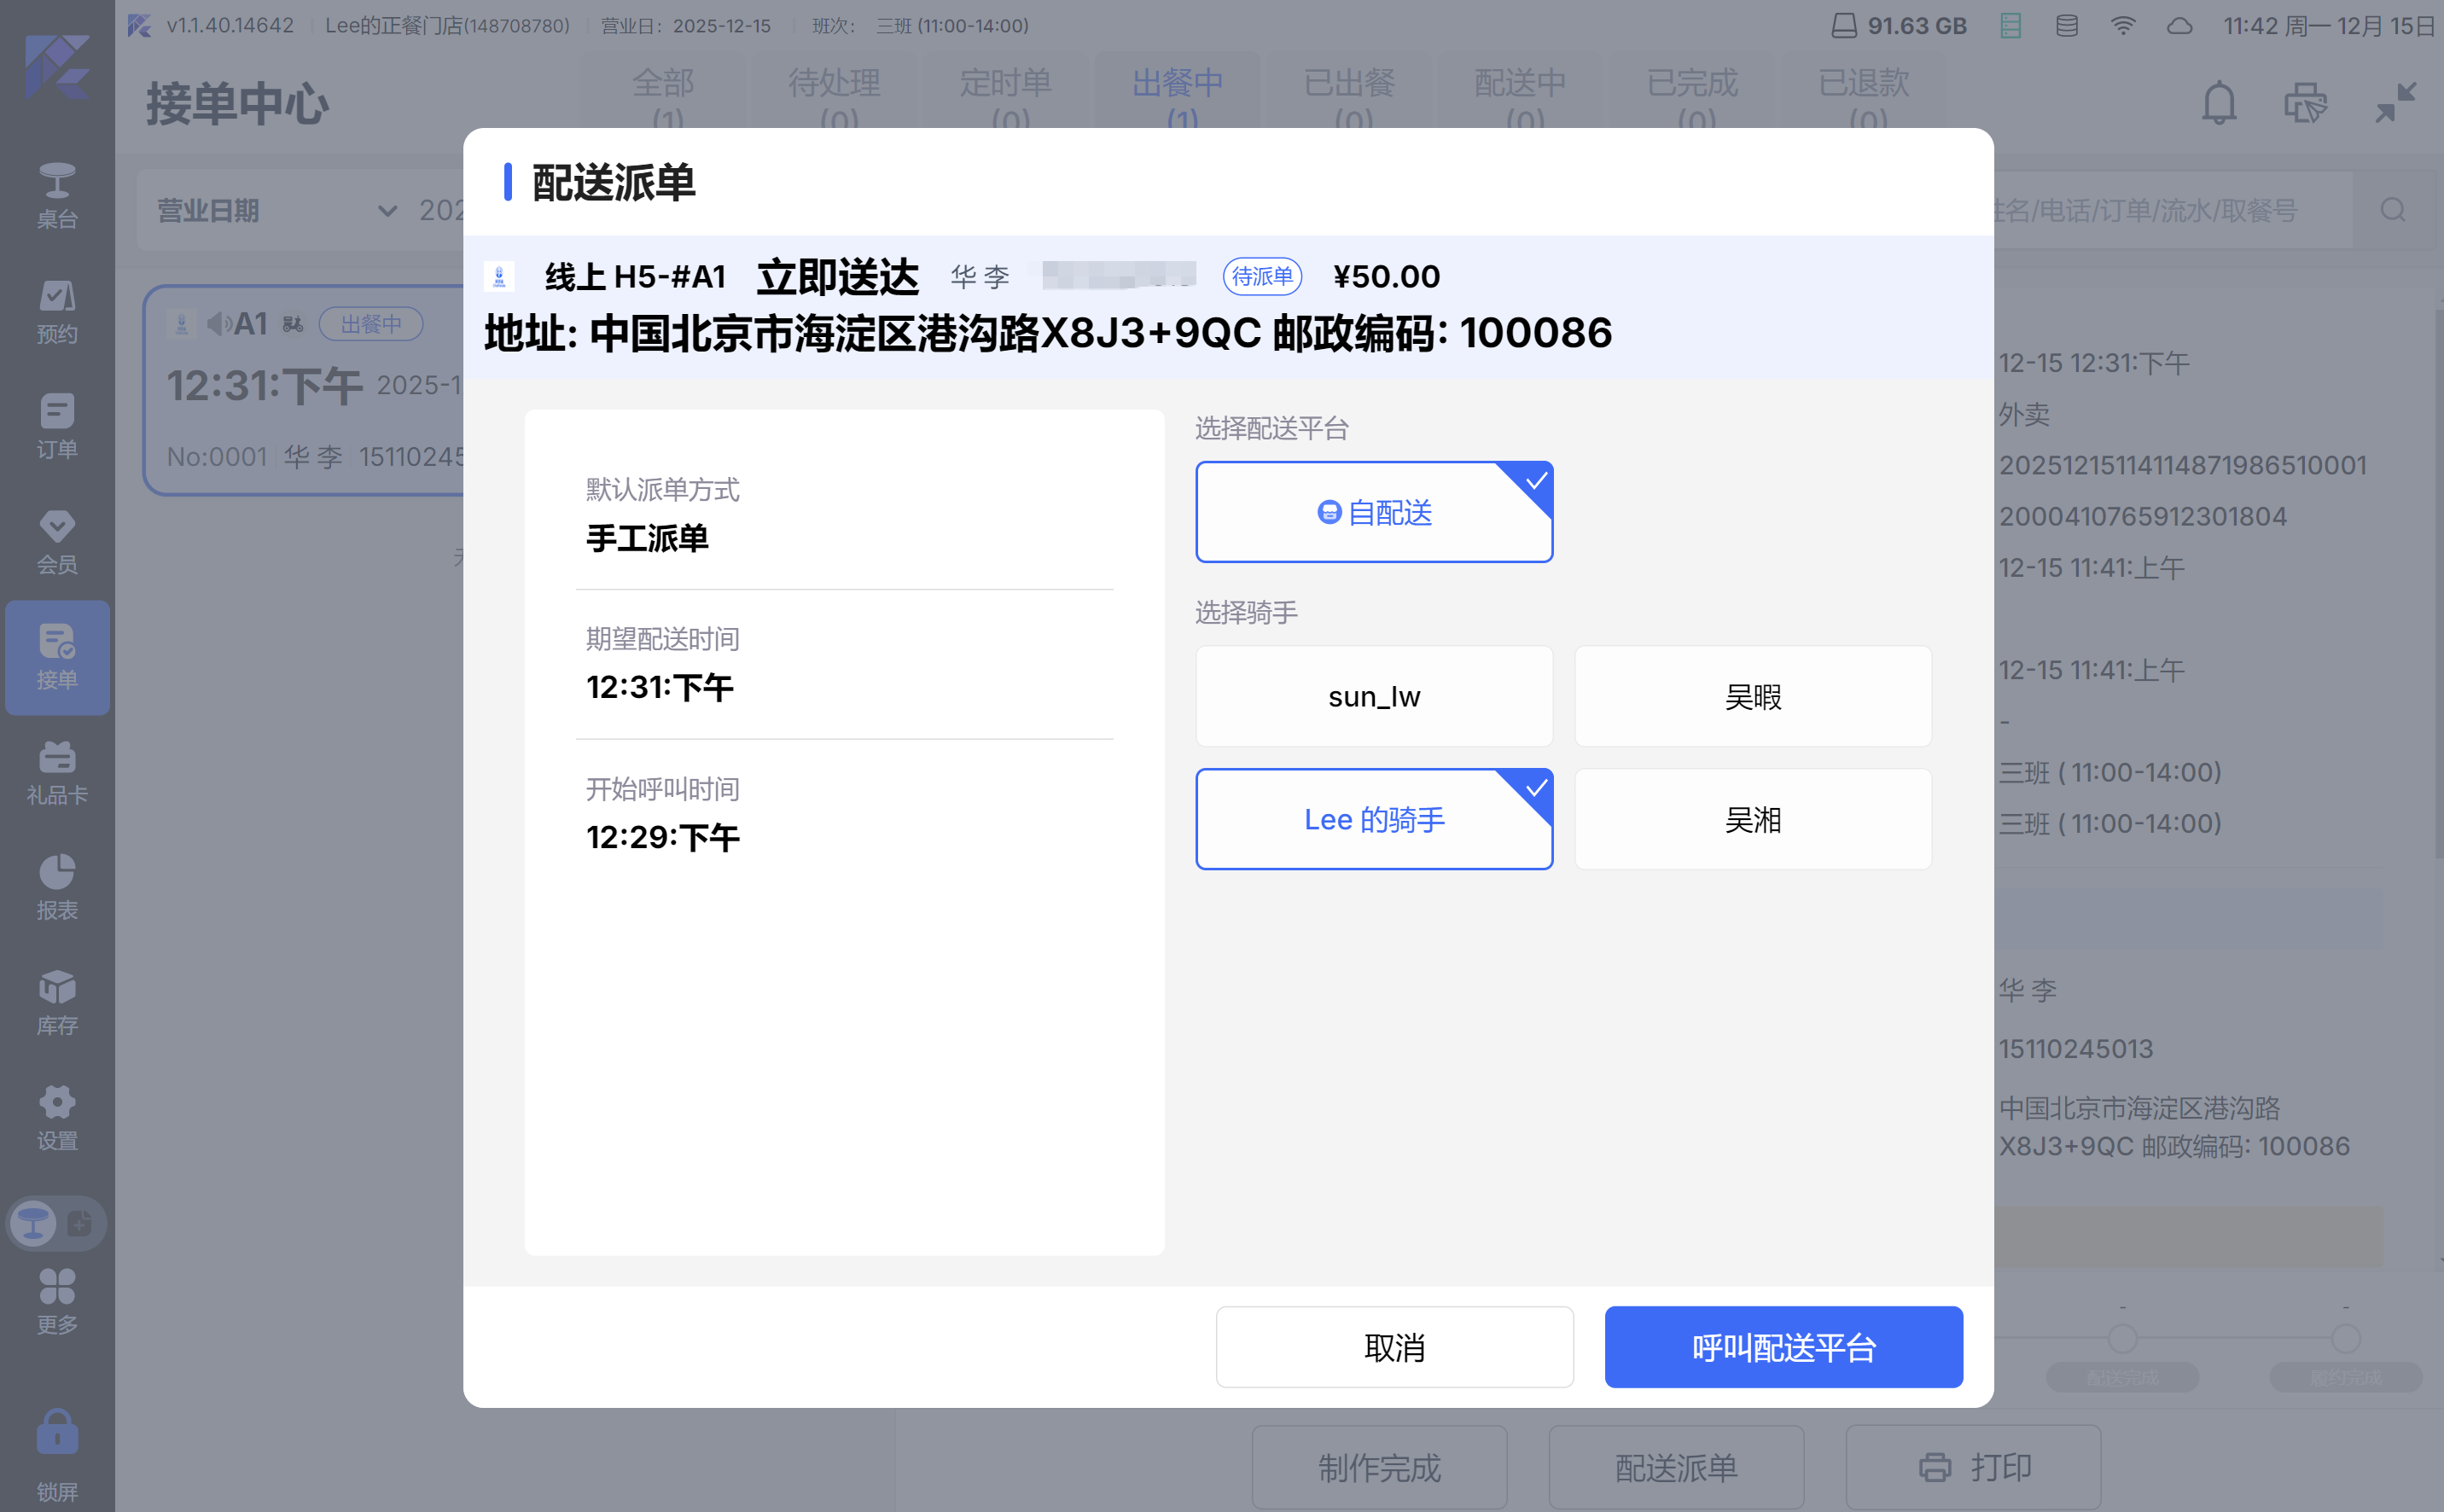This screenshot has height=1512, width=2444.
Task: Pick rider 吴湘
Action: point(1752,819)
